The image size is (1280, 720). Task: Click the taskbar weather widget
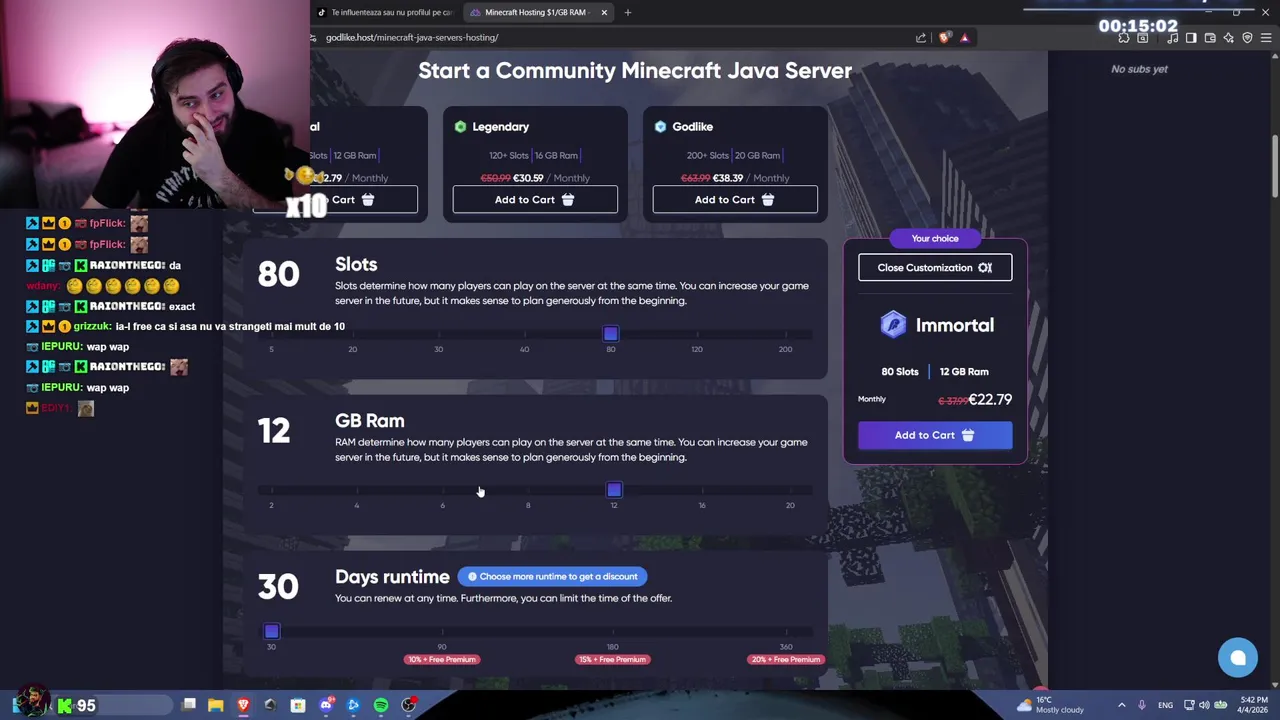coord(1050,705)
